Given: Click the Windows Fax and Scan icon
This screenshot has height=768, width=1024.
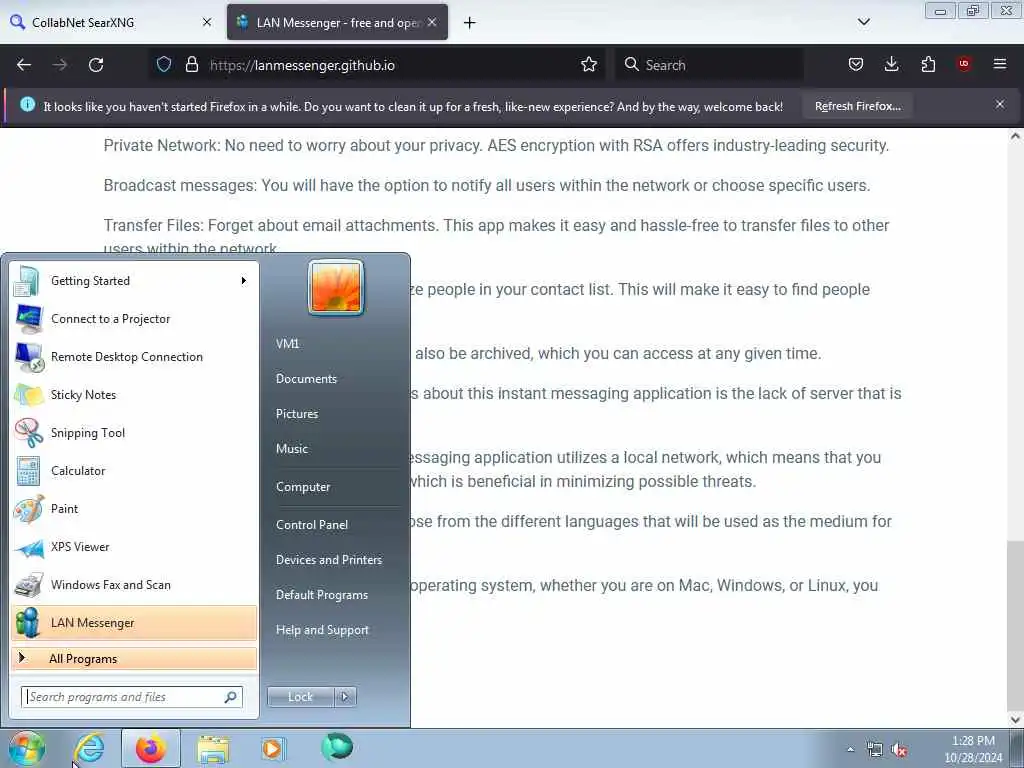Looking at the screenshot, I should pos(28,585).
